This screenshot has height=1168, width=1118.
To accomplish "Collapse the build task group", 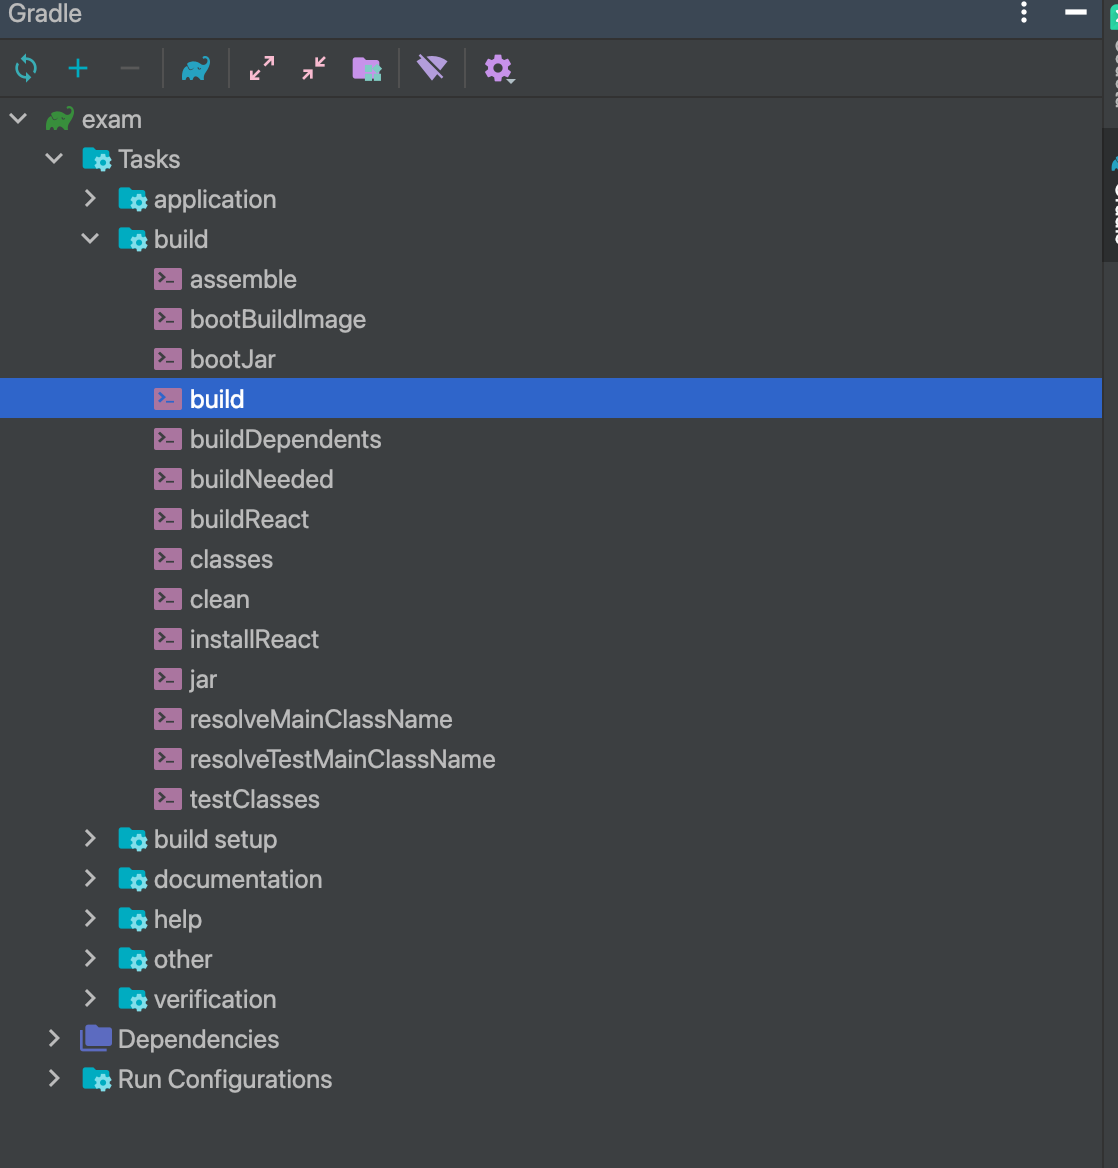I will click(x=90, y=239).
